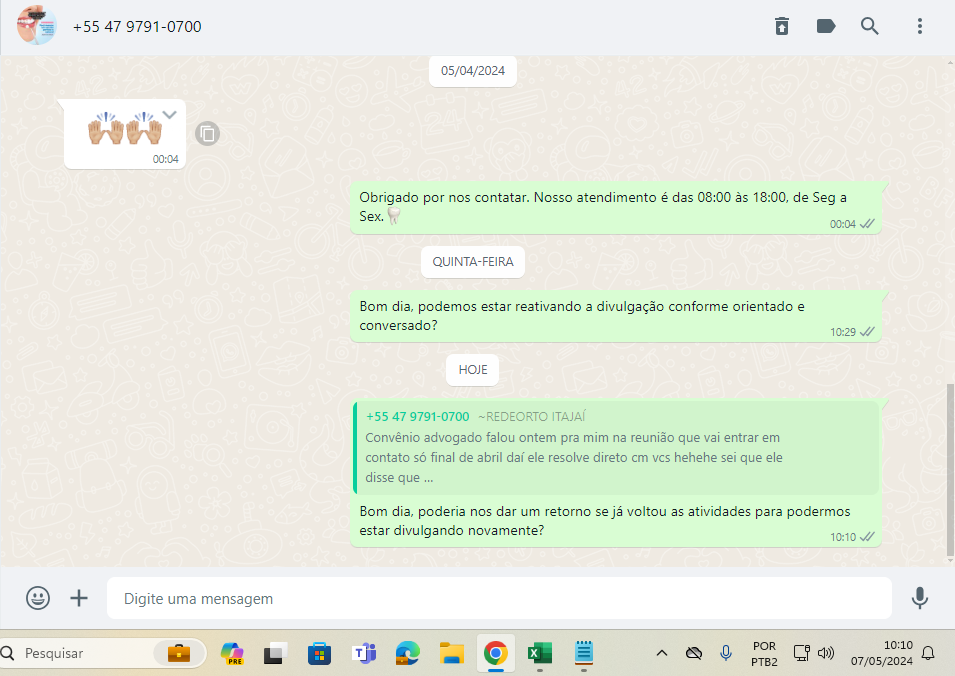Click the copy icon beside emoji message

tap(207, 133)
